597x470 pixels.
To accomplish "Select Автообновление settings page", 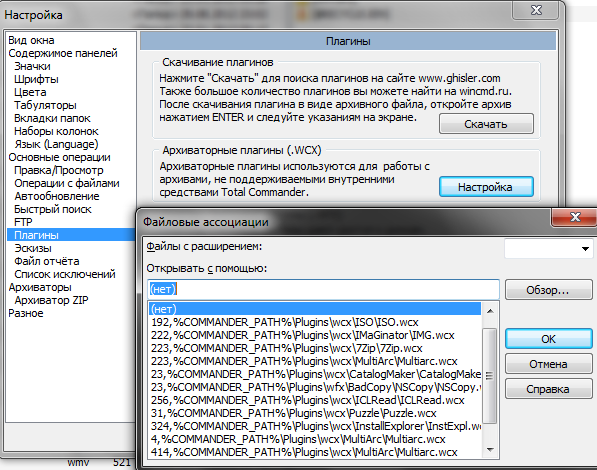I will click(x=57, y=196).
